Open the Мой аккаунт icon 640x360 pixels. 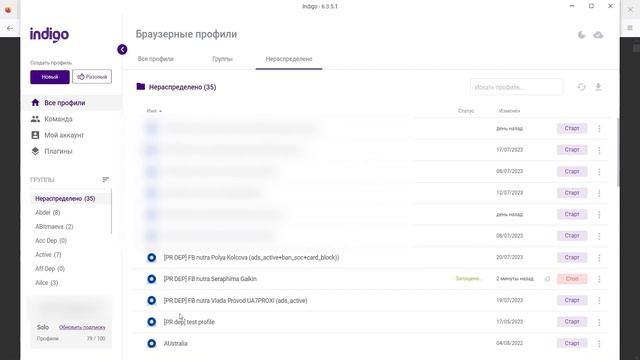[35, 135]
